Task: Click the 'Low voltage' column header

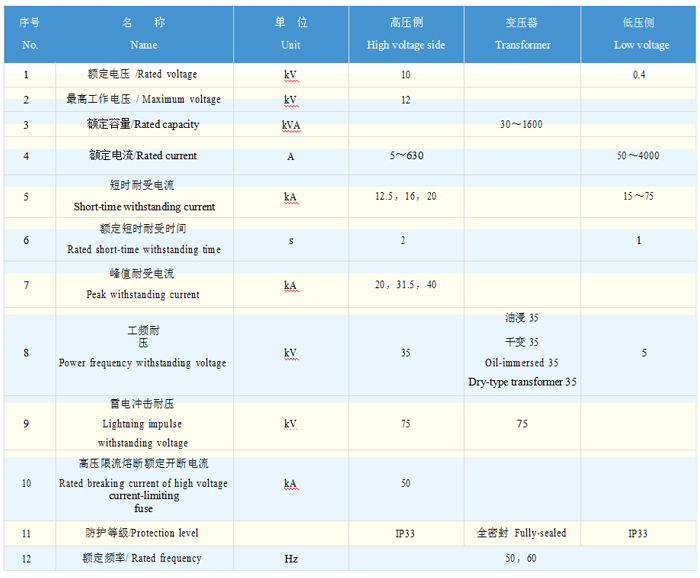Action: (639, 34)
